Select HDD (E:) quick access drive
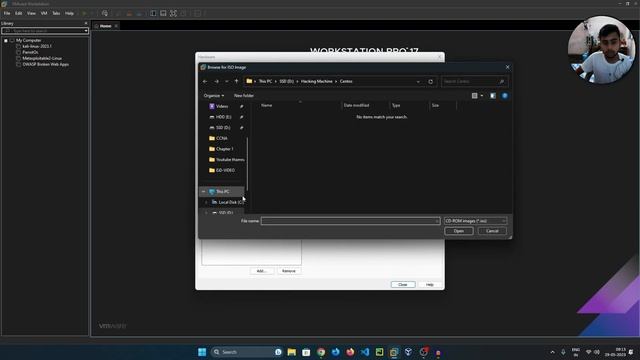 pyautogui.click(x=223, y=117)
